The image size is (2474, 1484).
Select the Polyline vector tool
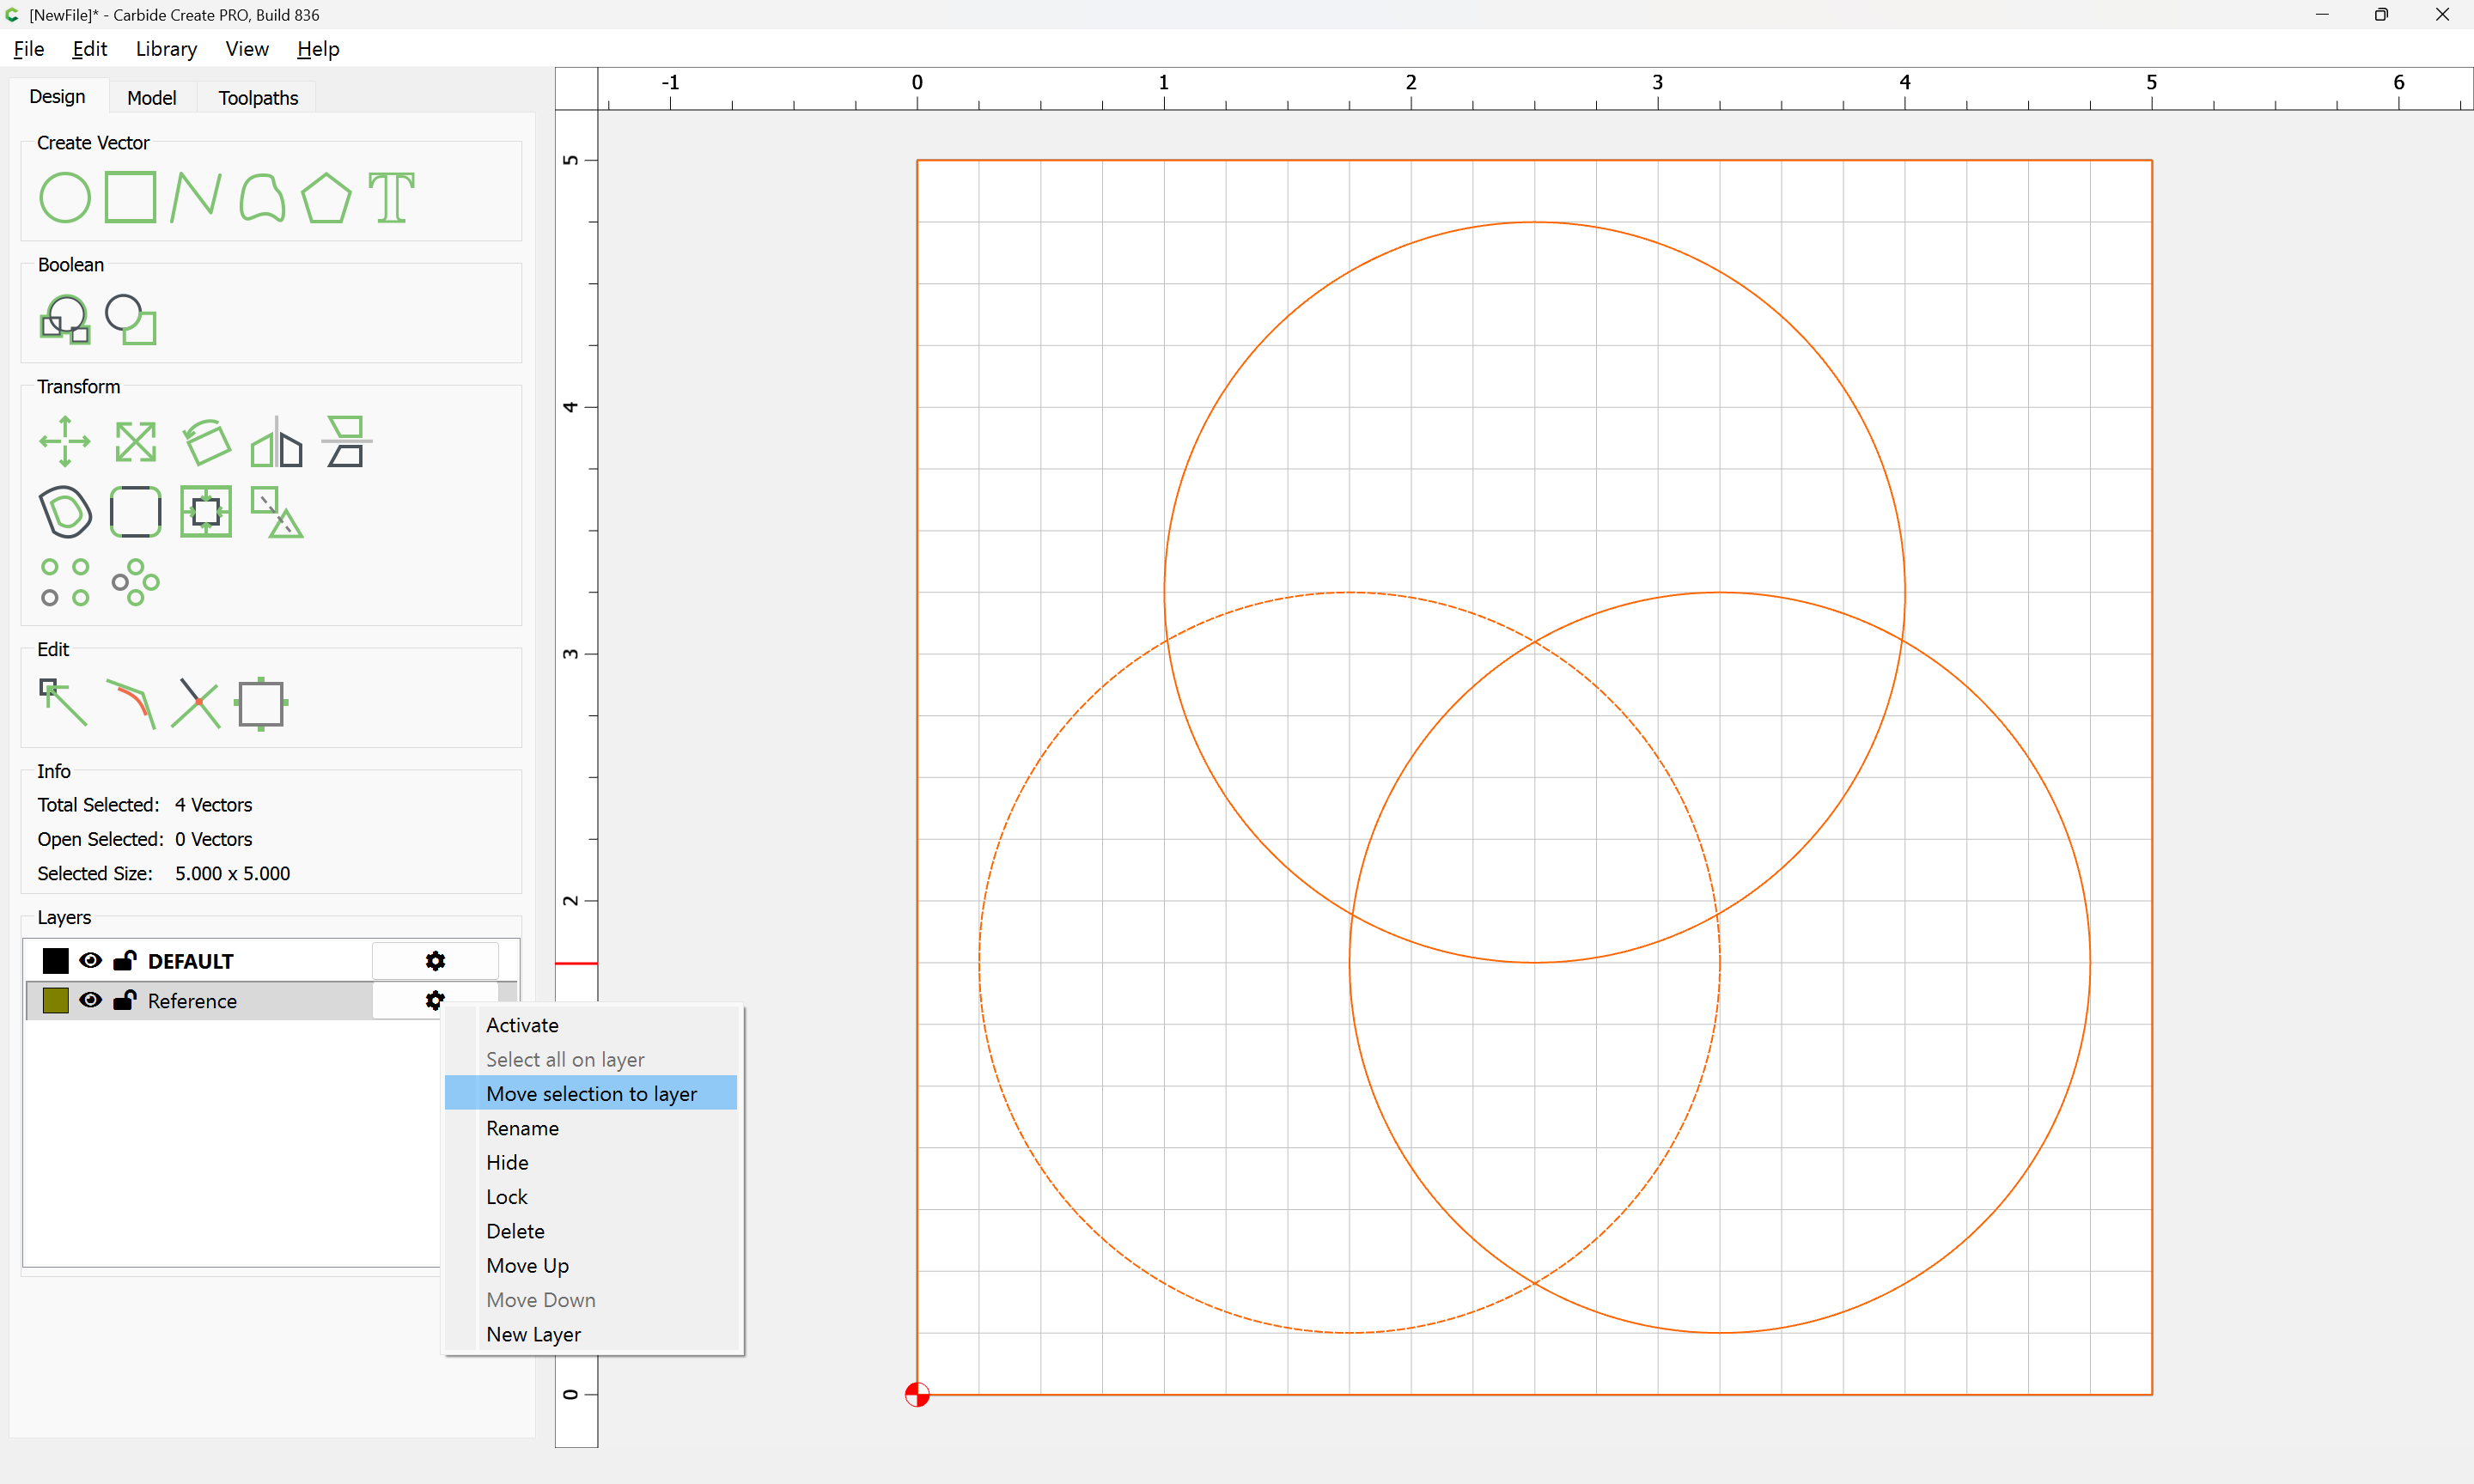coord(195,197)
